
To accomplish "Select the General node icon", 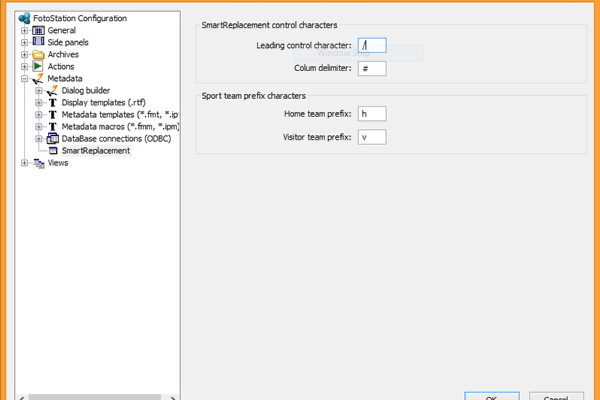I will (39, 30).
